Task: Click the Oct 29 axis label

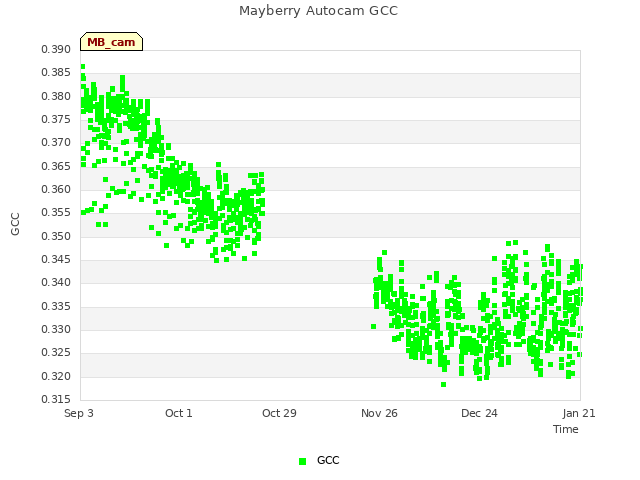Action: pos(279,413)
